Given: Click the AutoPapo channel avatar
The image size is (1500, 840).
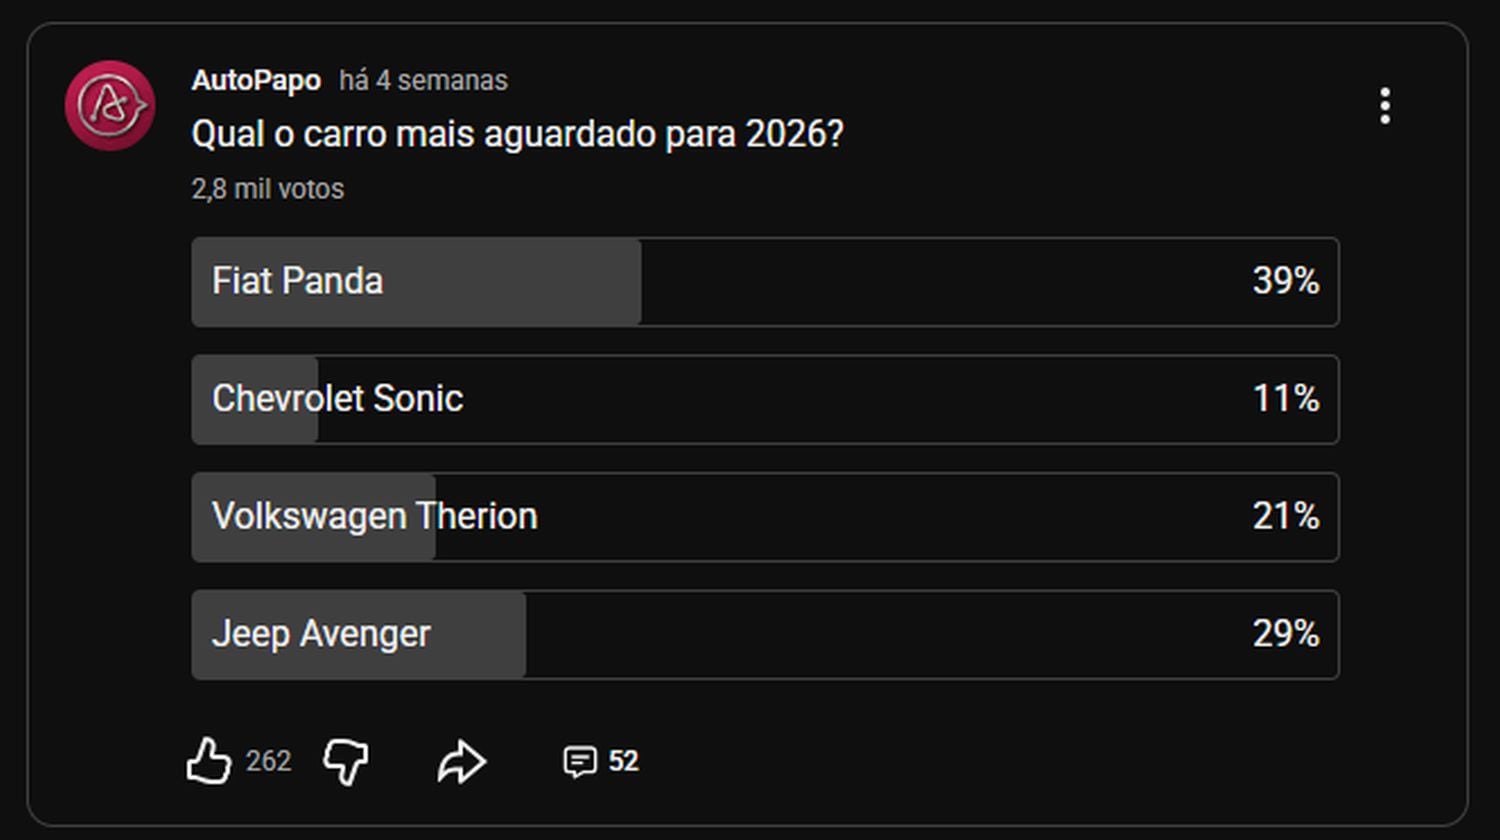Looking at the screenshot, I should tap(109, 105).
